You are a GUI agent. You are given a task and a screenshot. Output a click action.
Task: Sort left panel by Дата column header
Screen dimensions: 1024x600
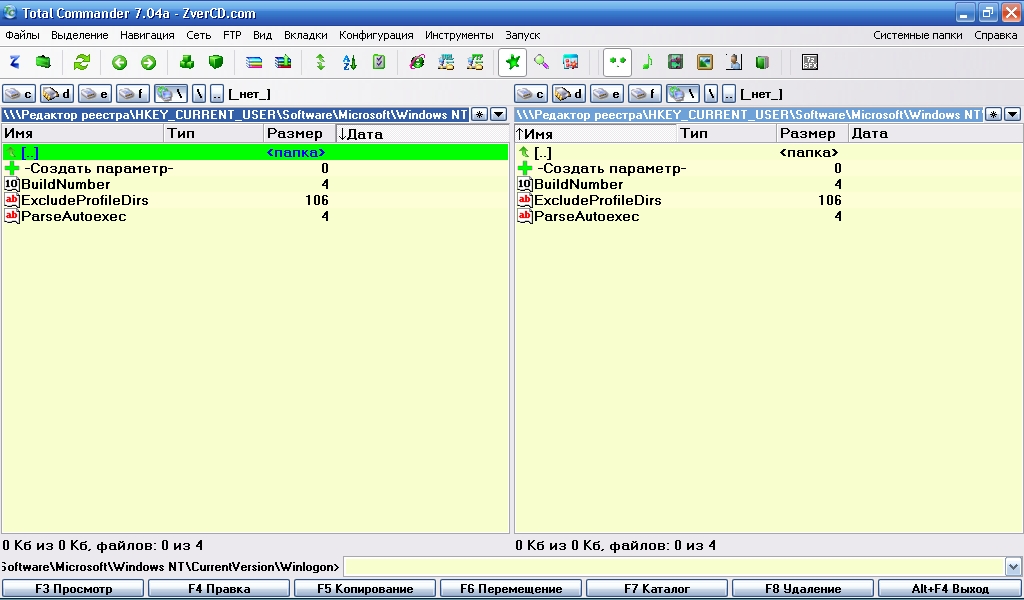(422, 134)
